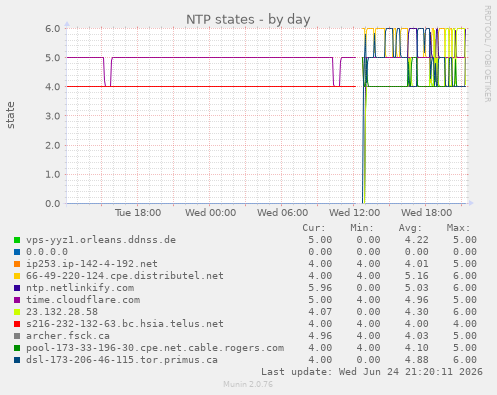Image resolution: width=497 pixels, height=395 pixels.
Task: Click the legend label ntp.netlinkify.com
Action: point(80,288)
